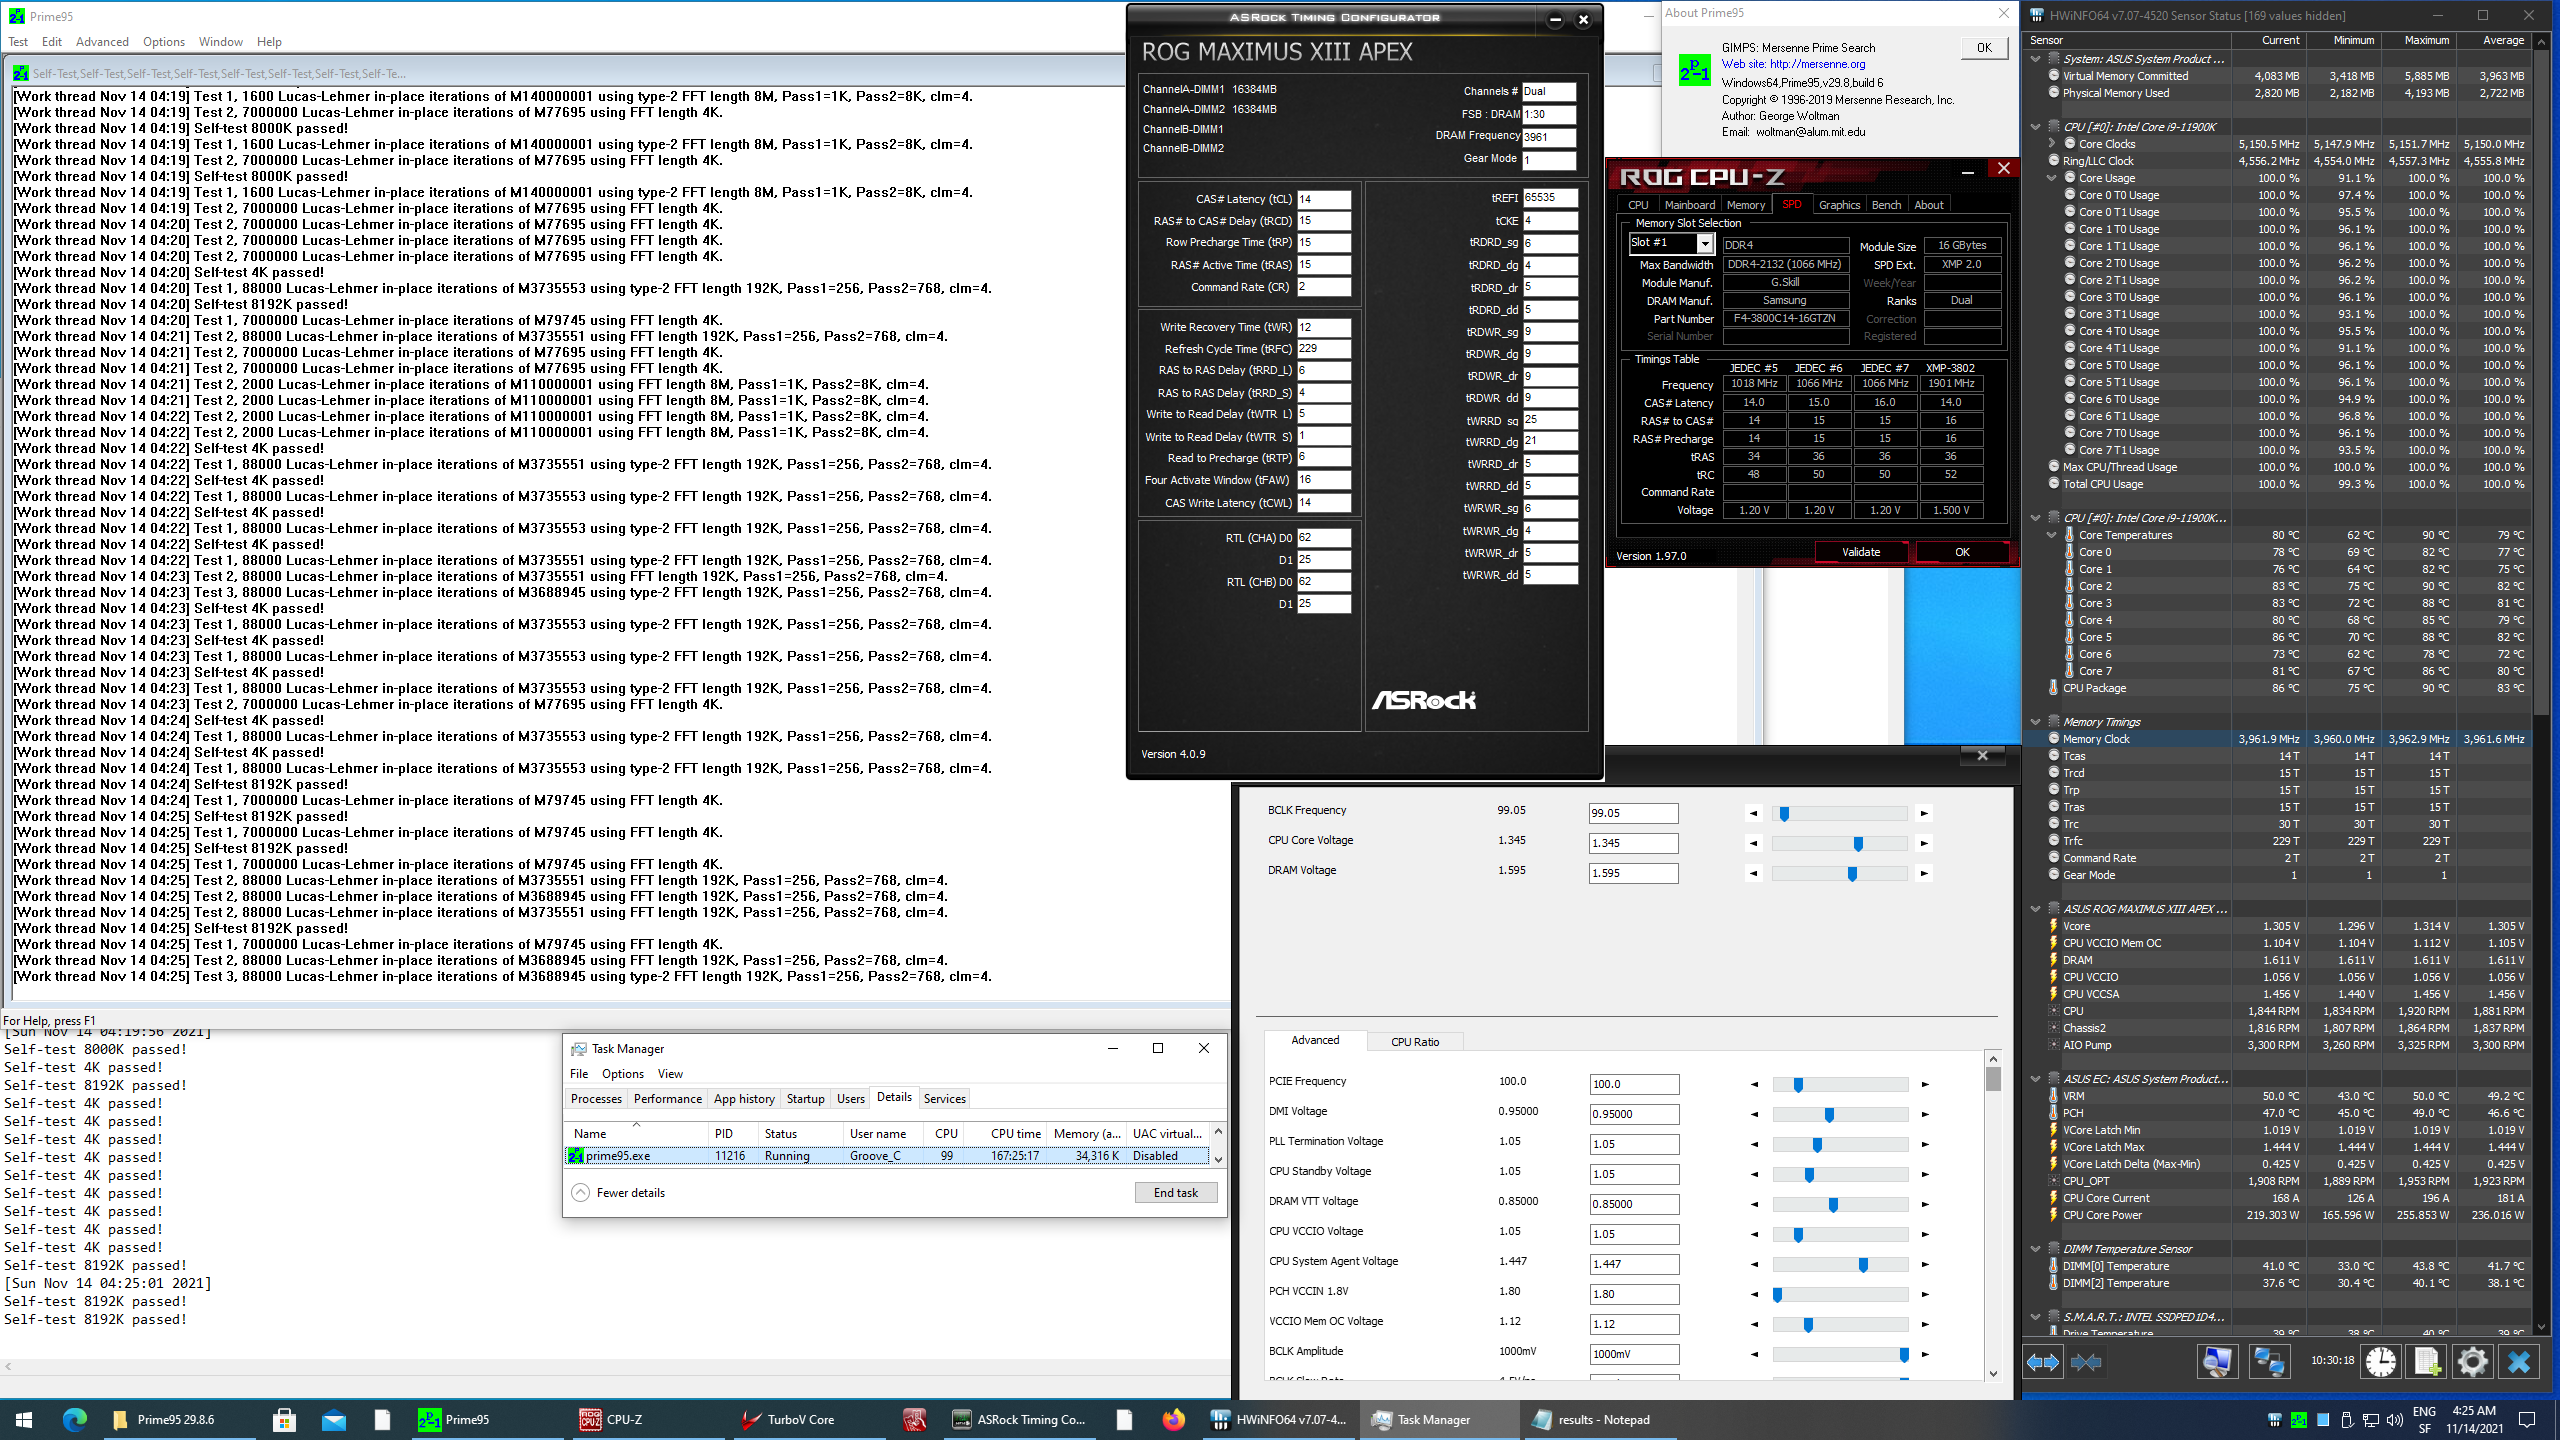Click HWiNFO clock reset timer icon

(2381, 1361)
